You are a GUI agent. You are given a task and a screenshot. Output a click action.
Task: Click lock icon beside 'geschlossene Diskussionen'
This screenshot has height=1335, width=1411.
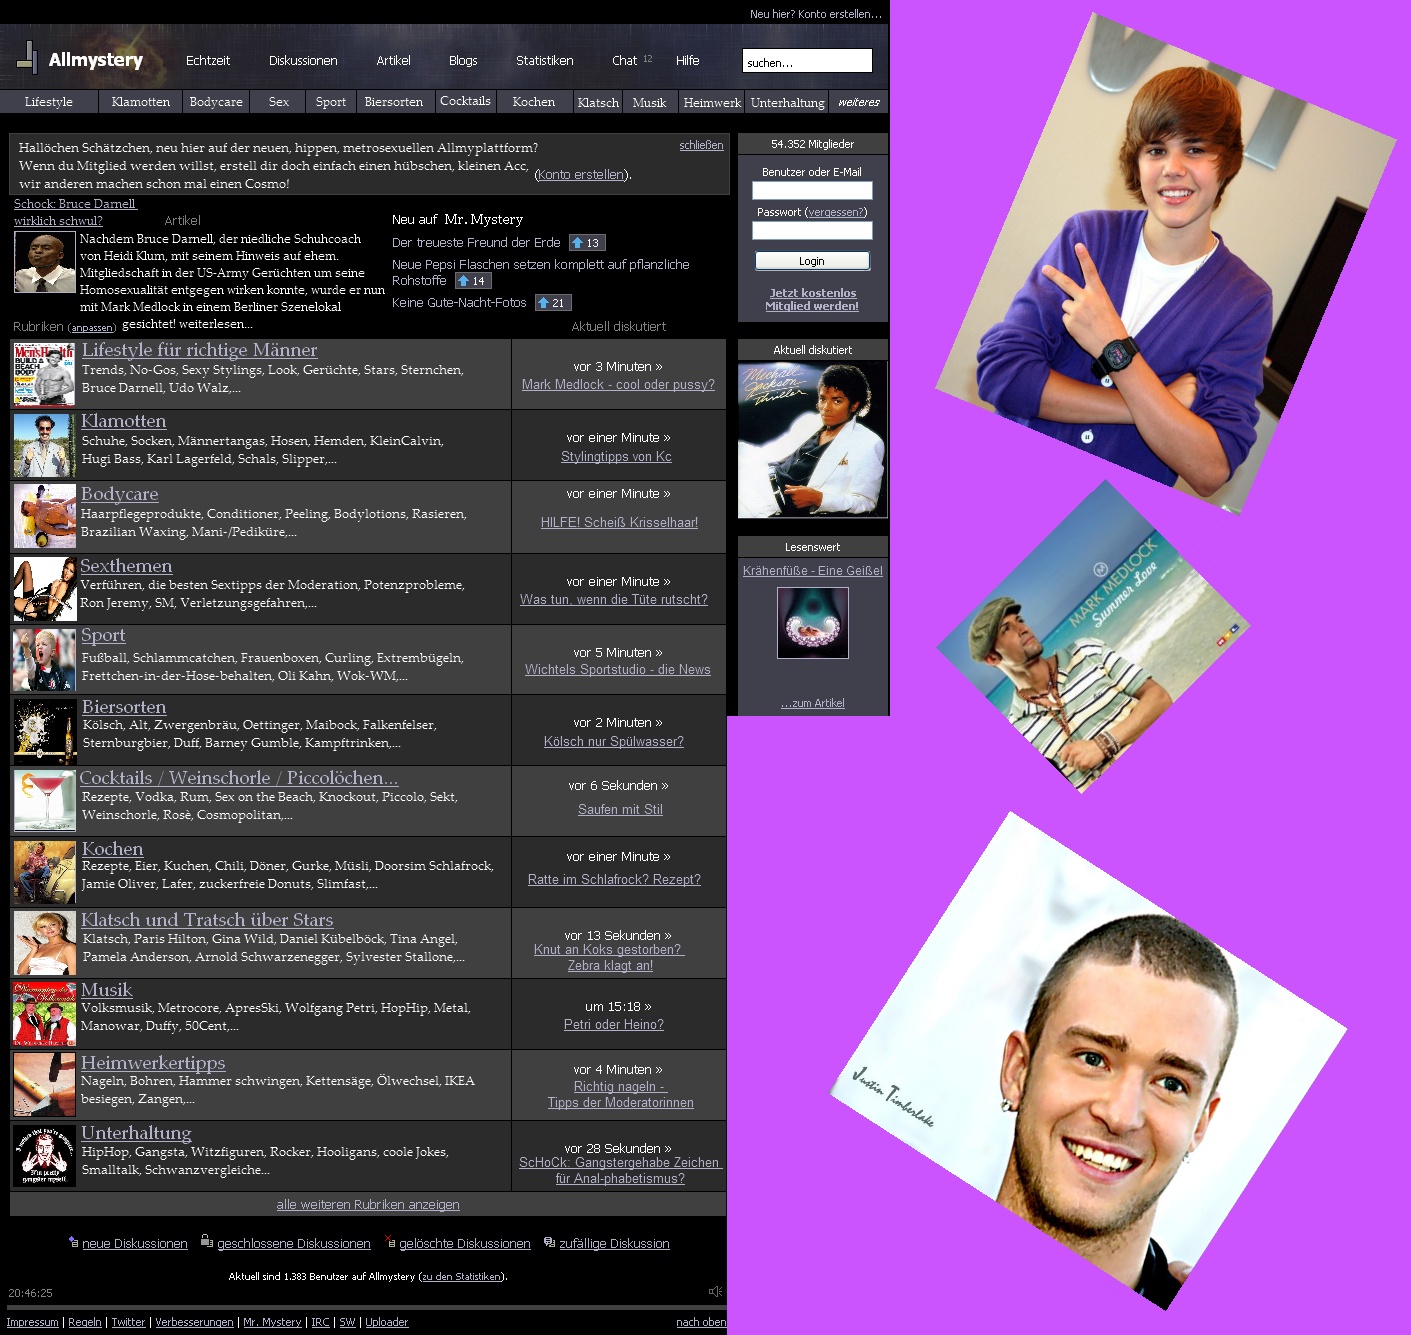(x=206, y=1241)
